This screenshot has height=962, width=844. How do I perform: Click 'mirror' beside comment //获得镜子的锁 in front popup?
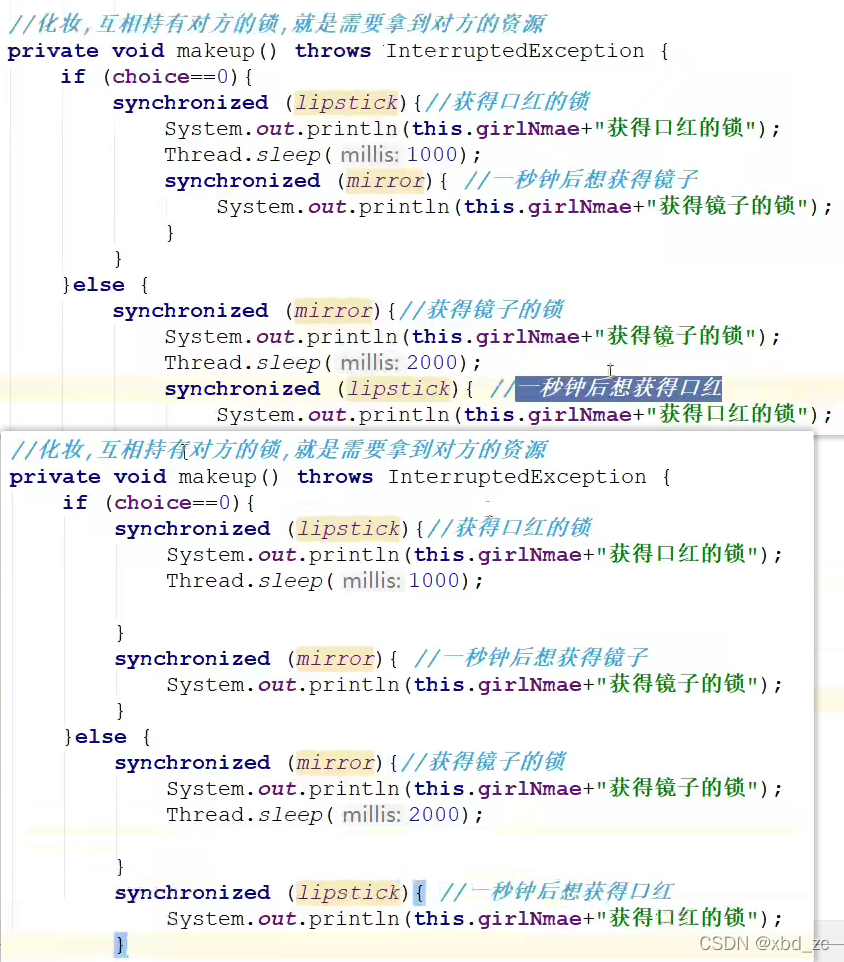(335, 763)
